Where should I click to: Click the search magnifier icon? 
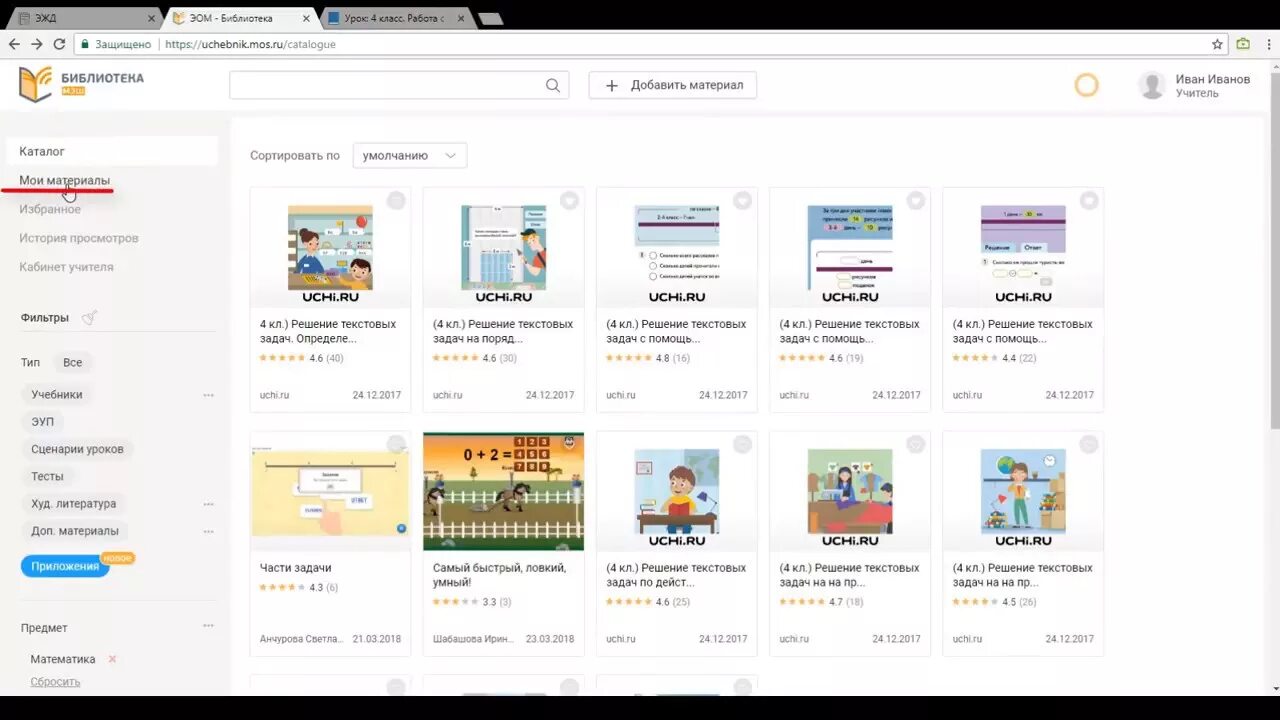(x=553, y=85)
